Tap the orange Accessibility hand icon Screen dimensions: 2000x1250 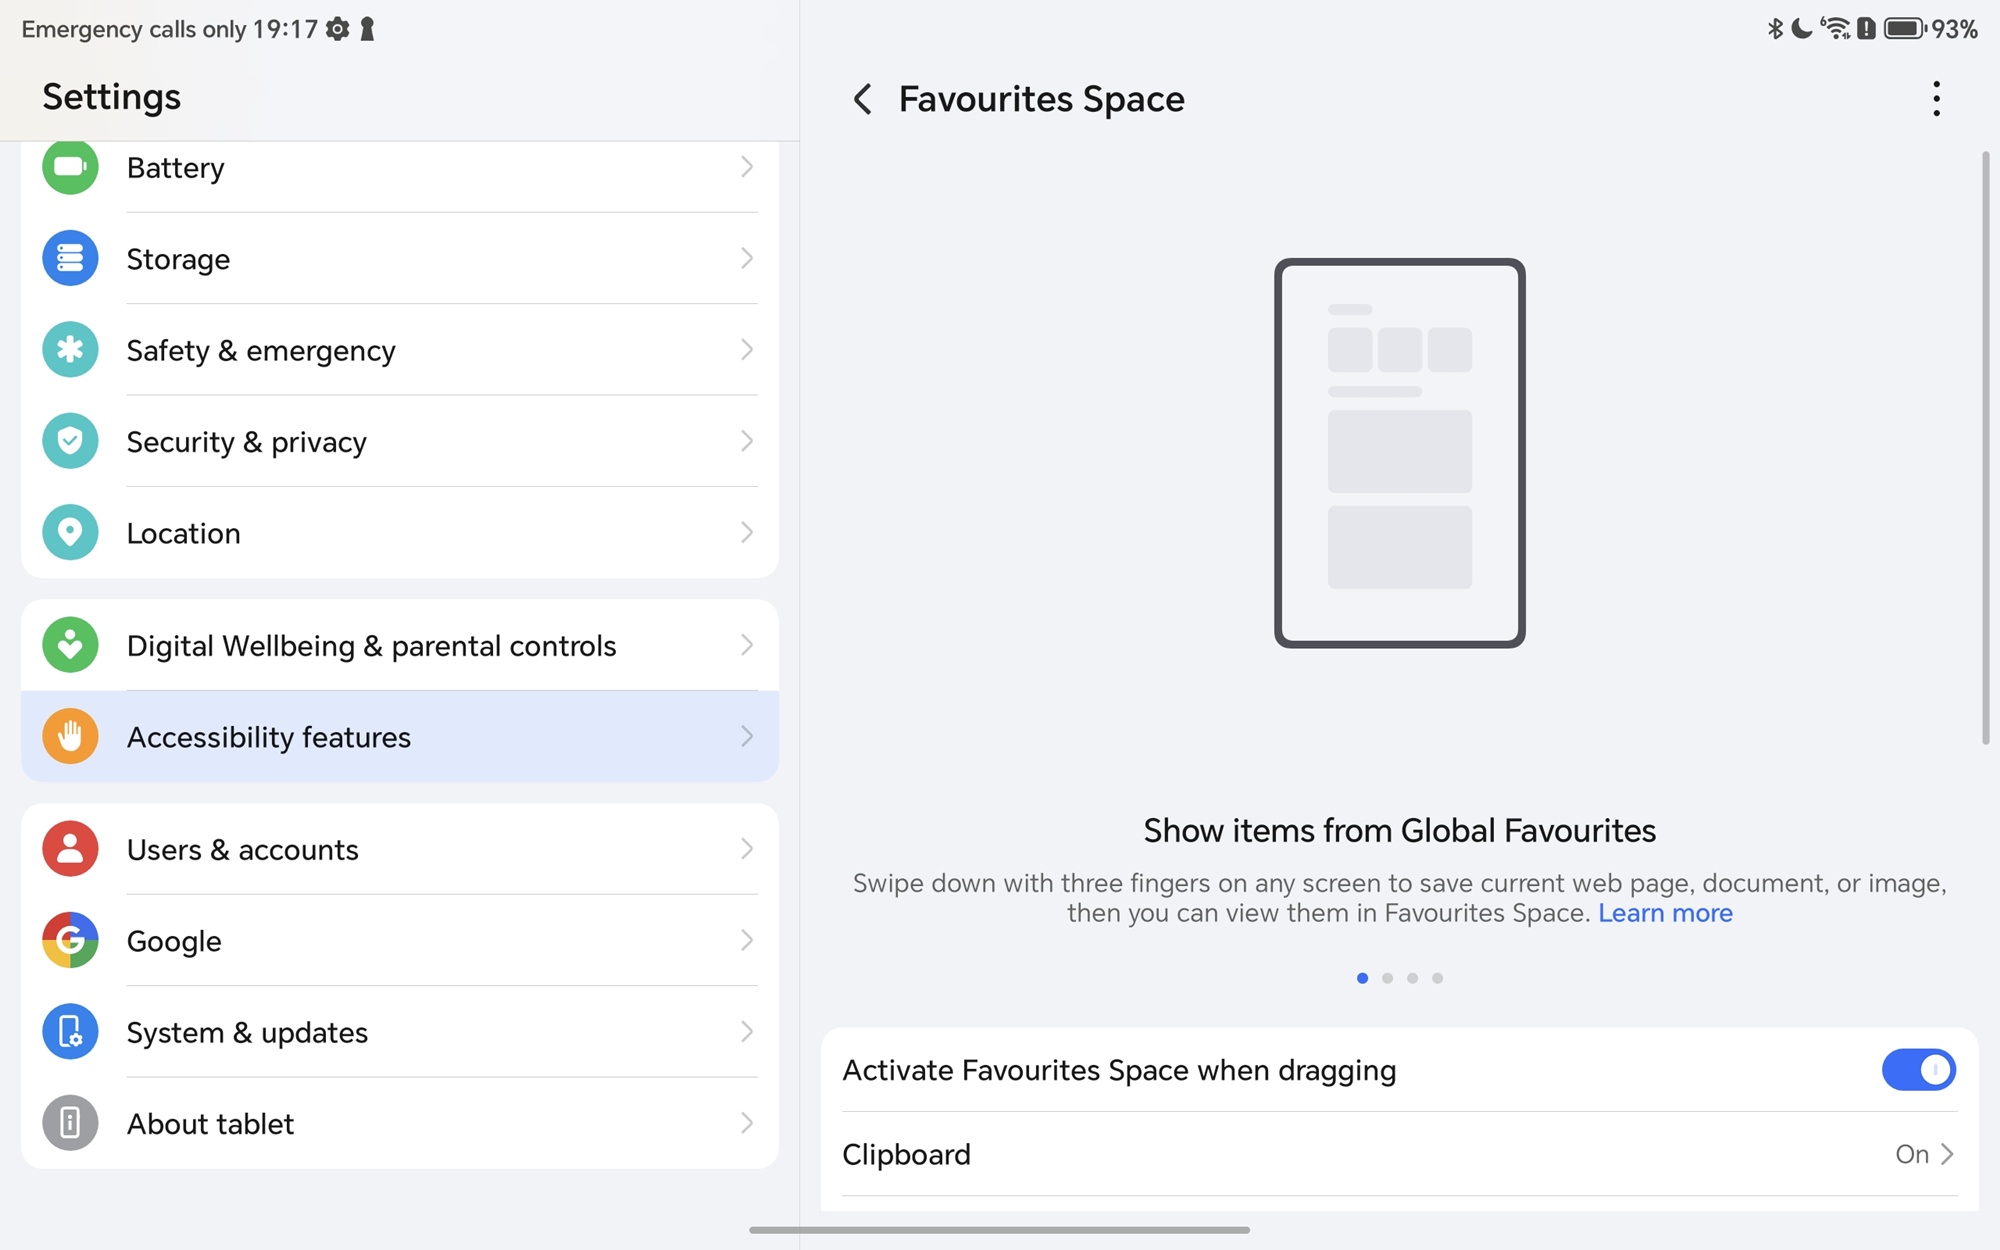70,737
